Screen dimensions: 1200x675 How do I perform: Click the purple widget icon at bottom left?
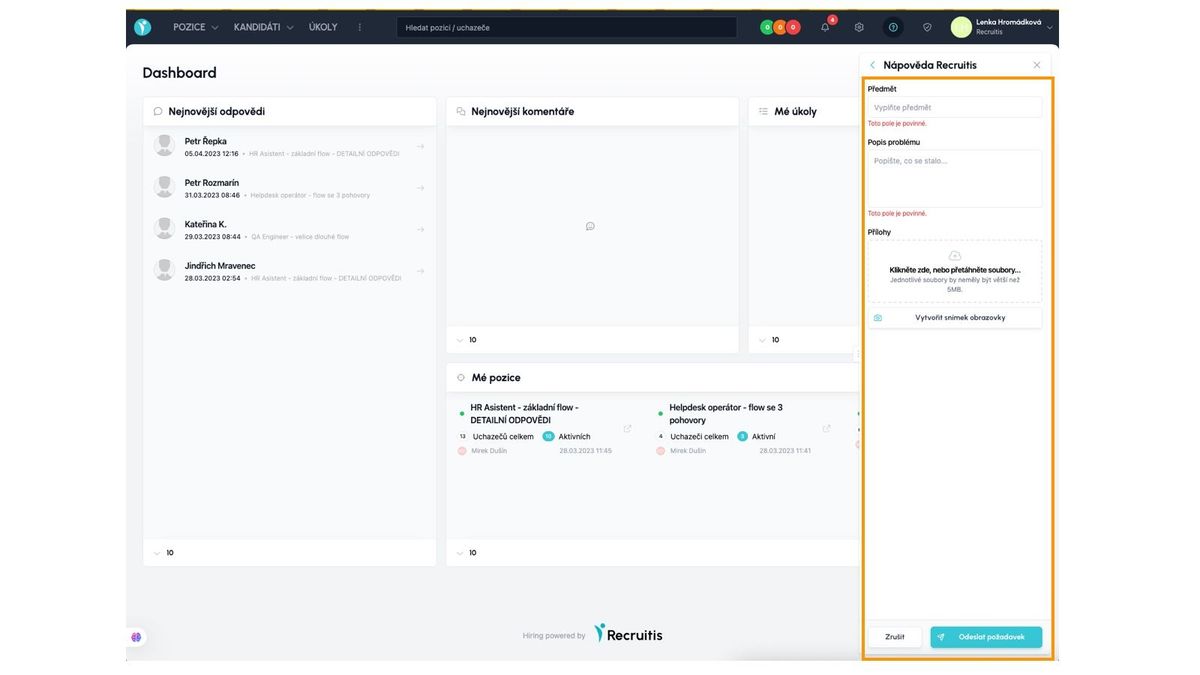click(136, 637)
